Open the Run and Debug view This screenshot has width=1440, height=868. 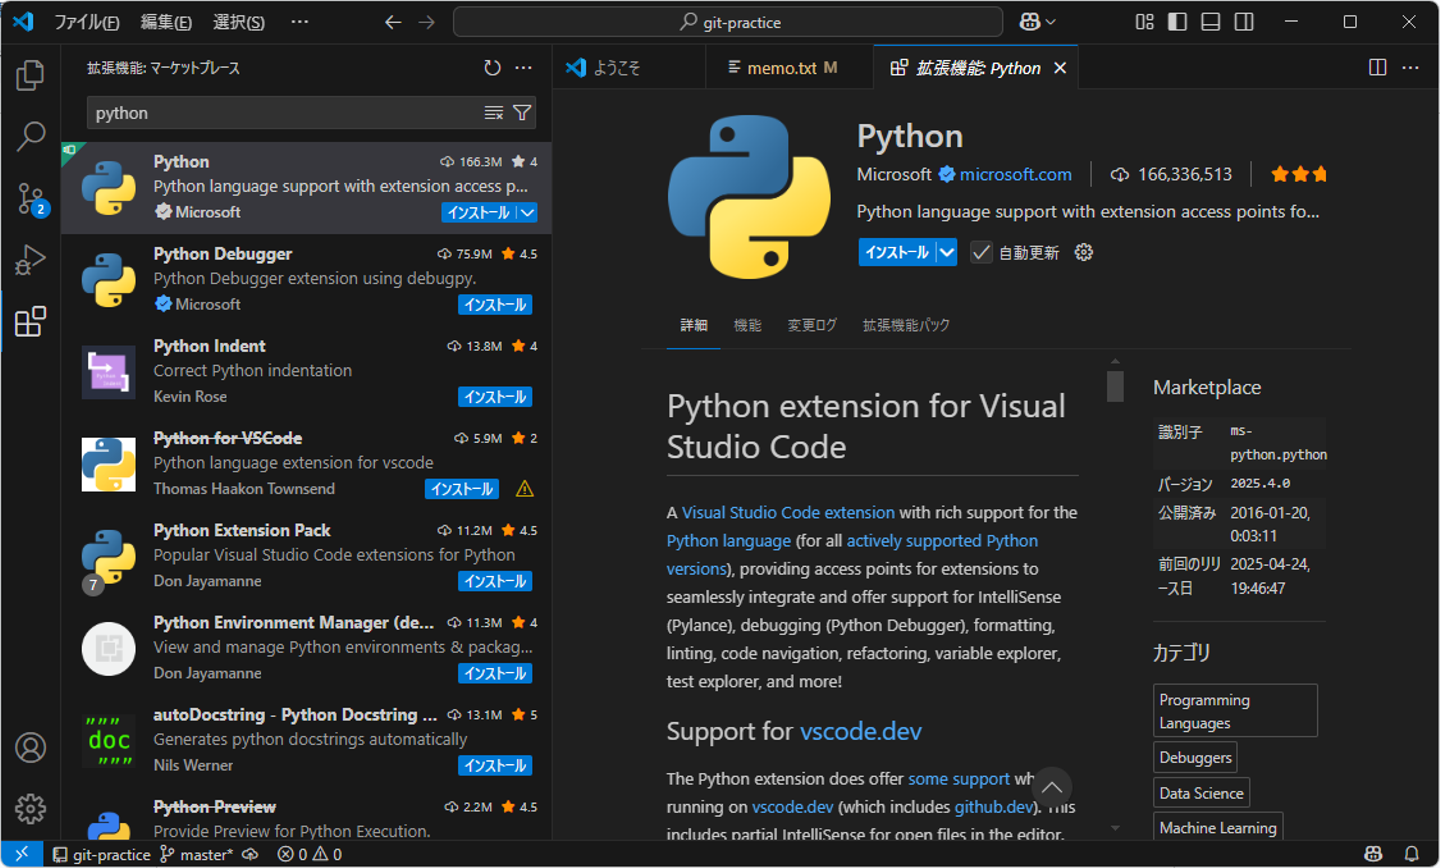pos(30,260)
